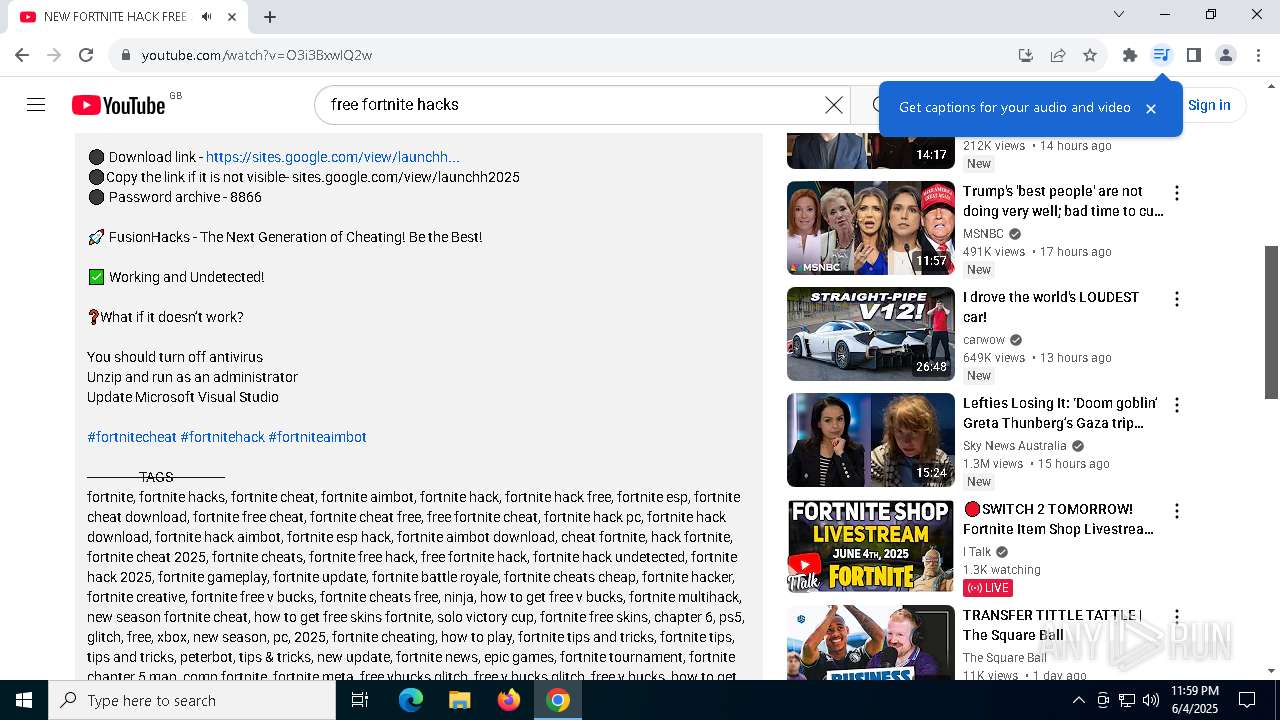Click the page vertical scrollbar thumb
This screenshot has width=1280, height=720.
coord(1272,322)
